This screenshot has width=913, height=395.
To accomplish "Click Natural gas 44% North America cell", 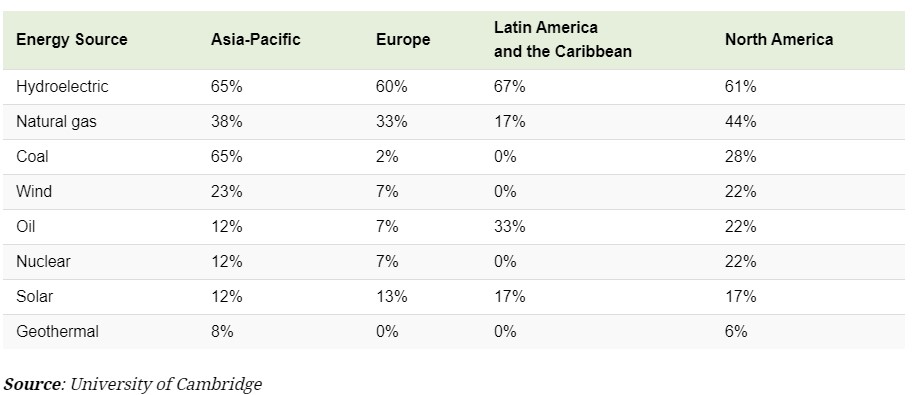I will tap(741, 122).
